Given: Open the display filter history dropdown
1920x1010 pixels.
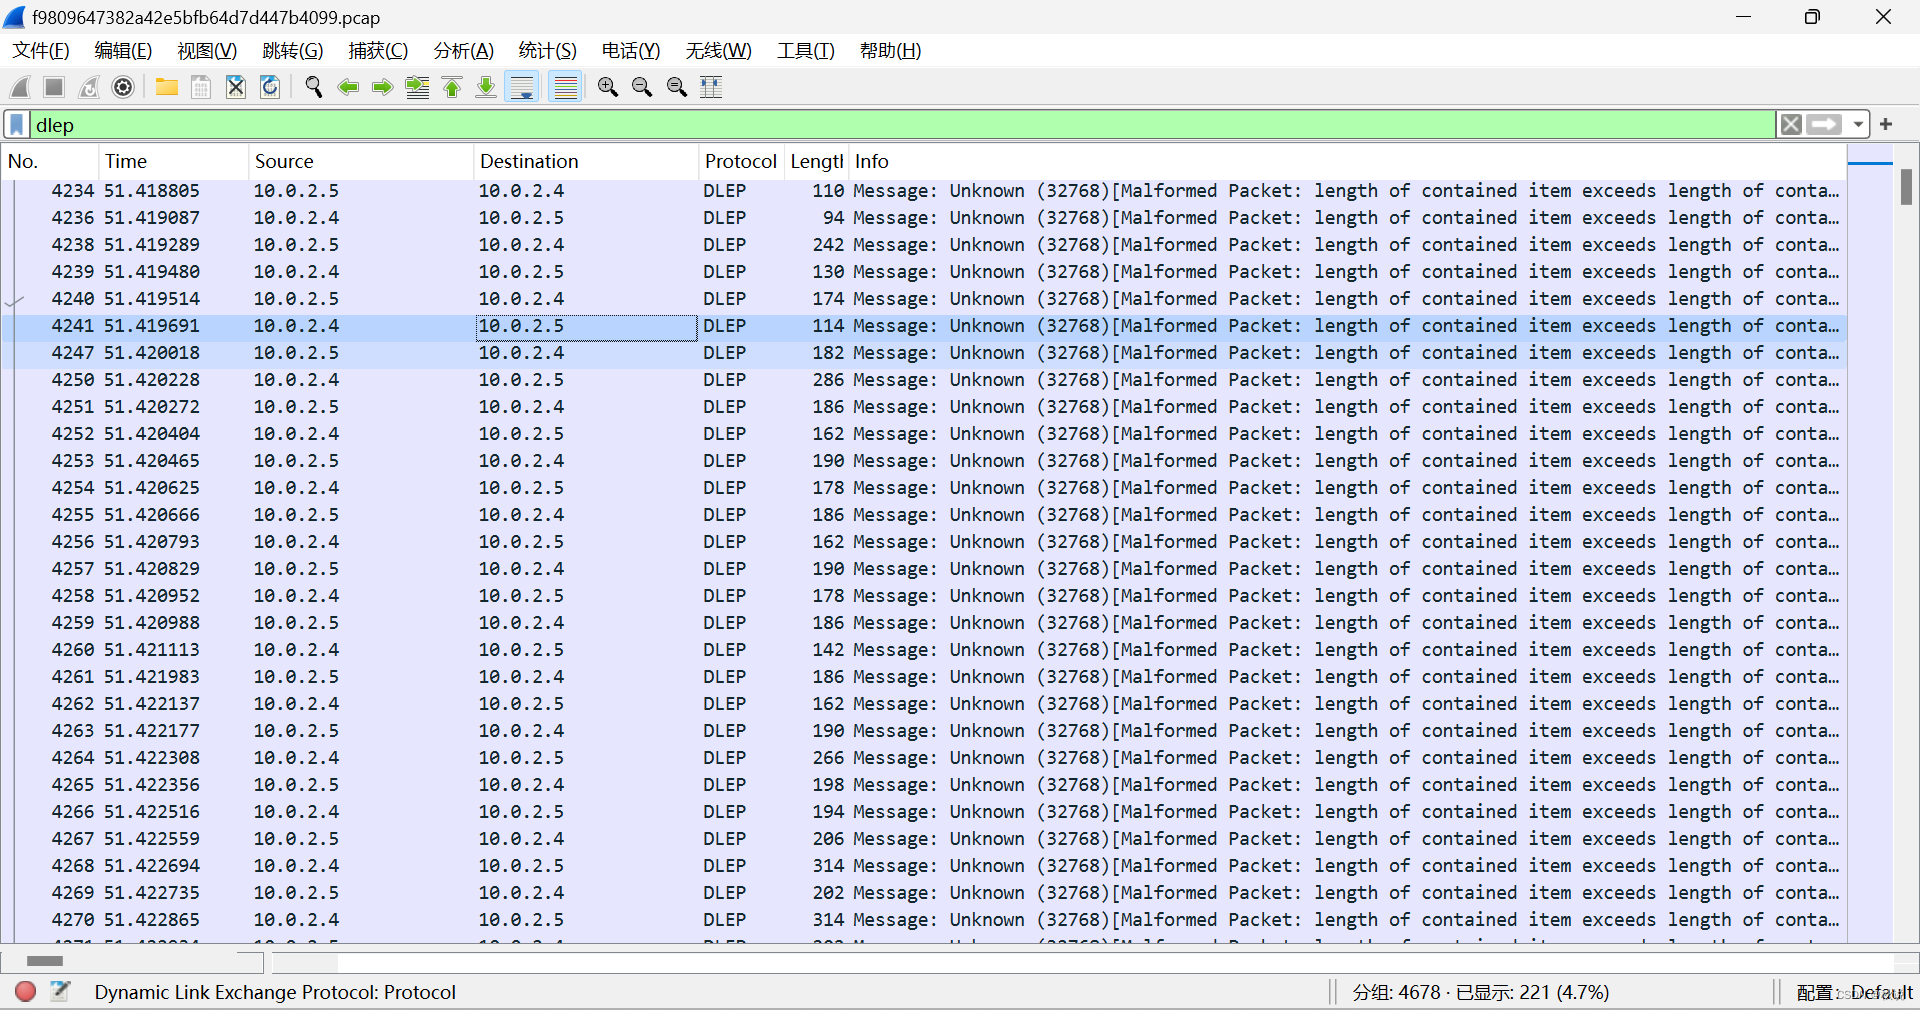Looking at the screenshot, I should 1857,125.
